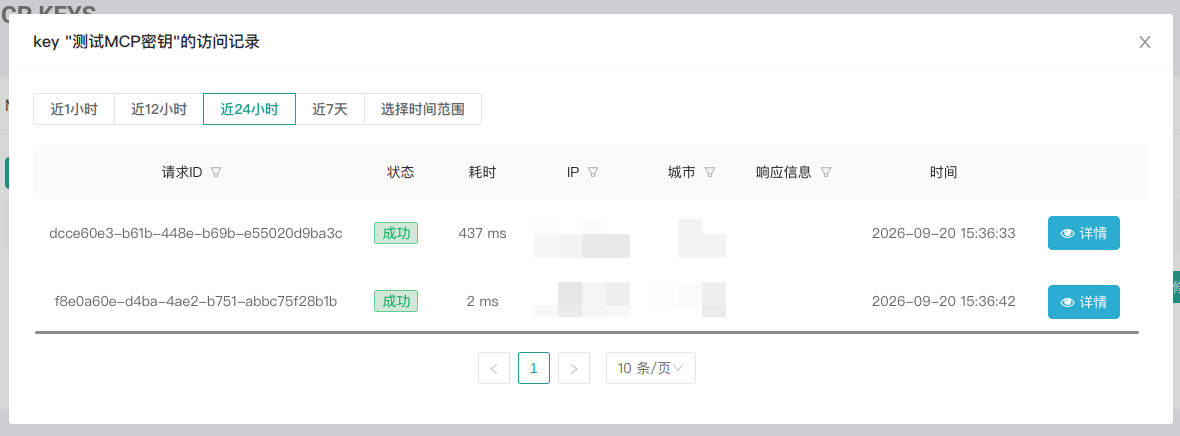Click the 请求ID column header label

pyautogui.click(x=182, y=172)
